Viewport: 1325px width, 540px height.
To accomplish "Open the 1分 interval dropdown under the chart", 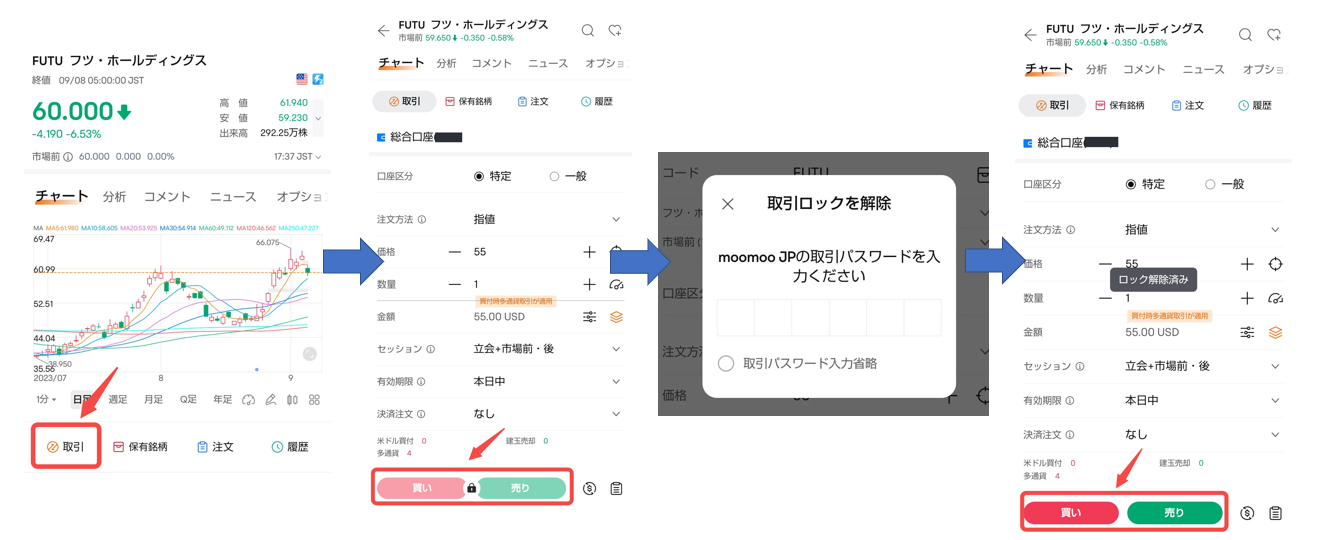I will pos(46,400).
